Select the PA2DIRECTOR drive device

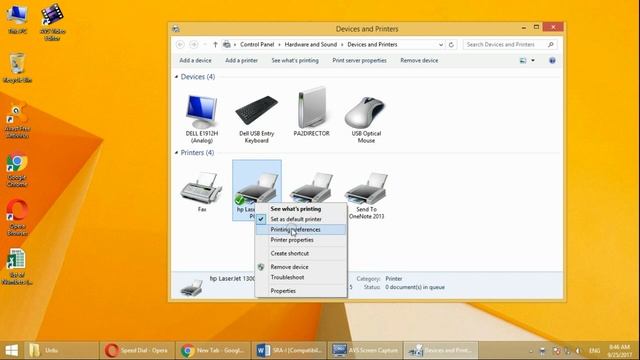click(311, 112)
